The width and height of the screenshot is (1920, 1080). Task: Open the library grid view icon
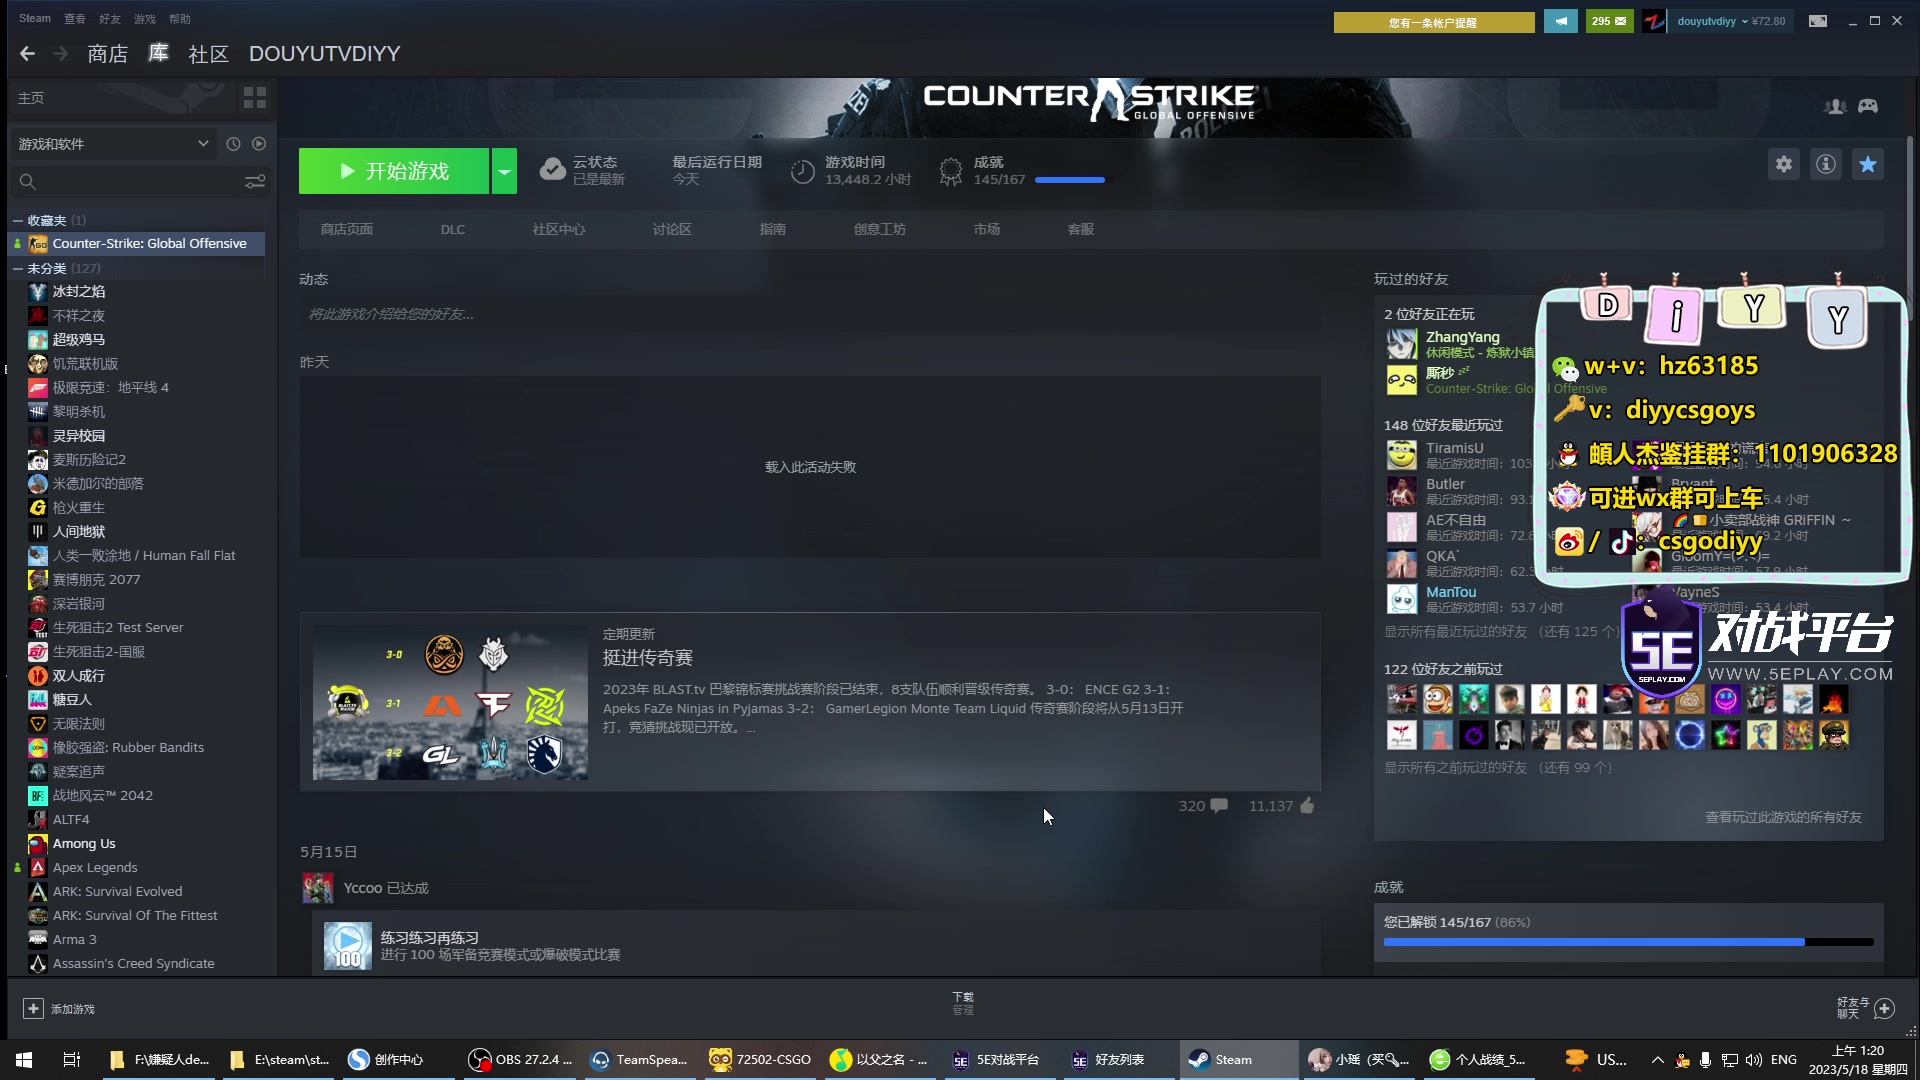(x=255, y=98)
